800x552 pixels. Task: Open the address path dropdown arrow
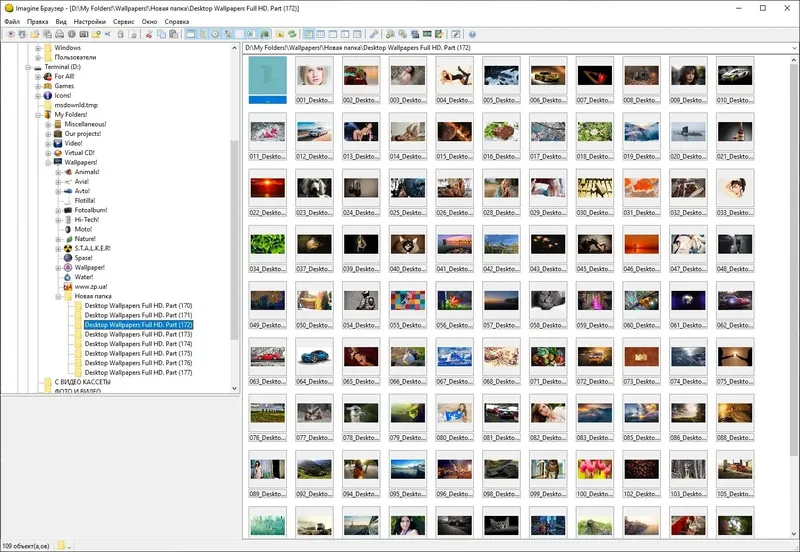(794, 48)
